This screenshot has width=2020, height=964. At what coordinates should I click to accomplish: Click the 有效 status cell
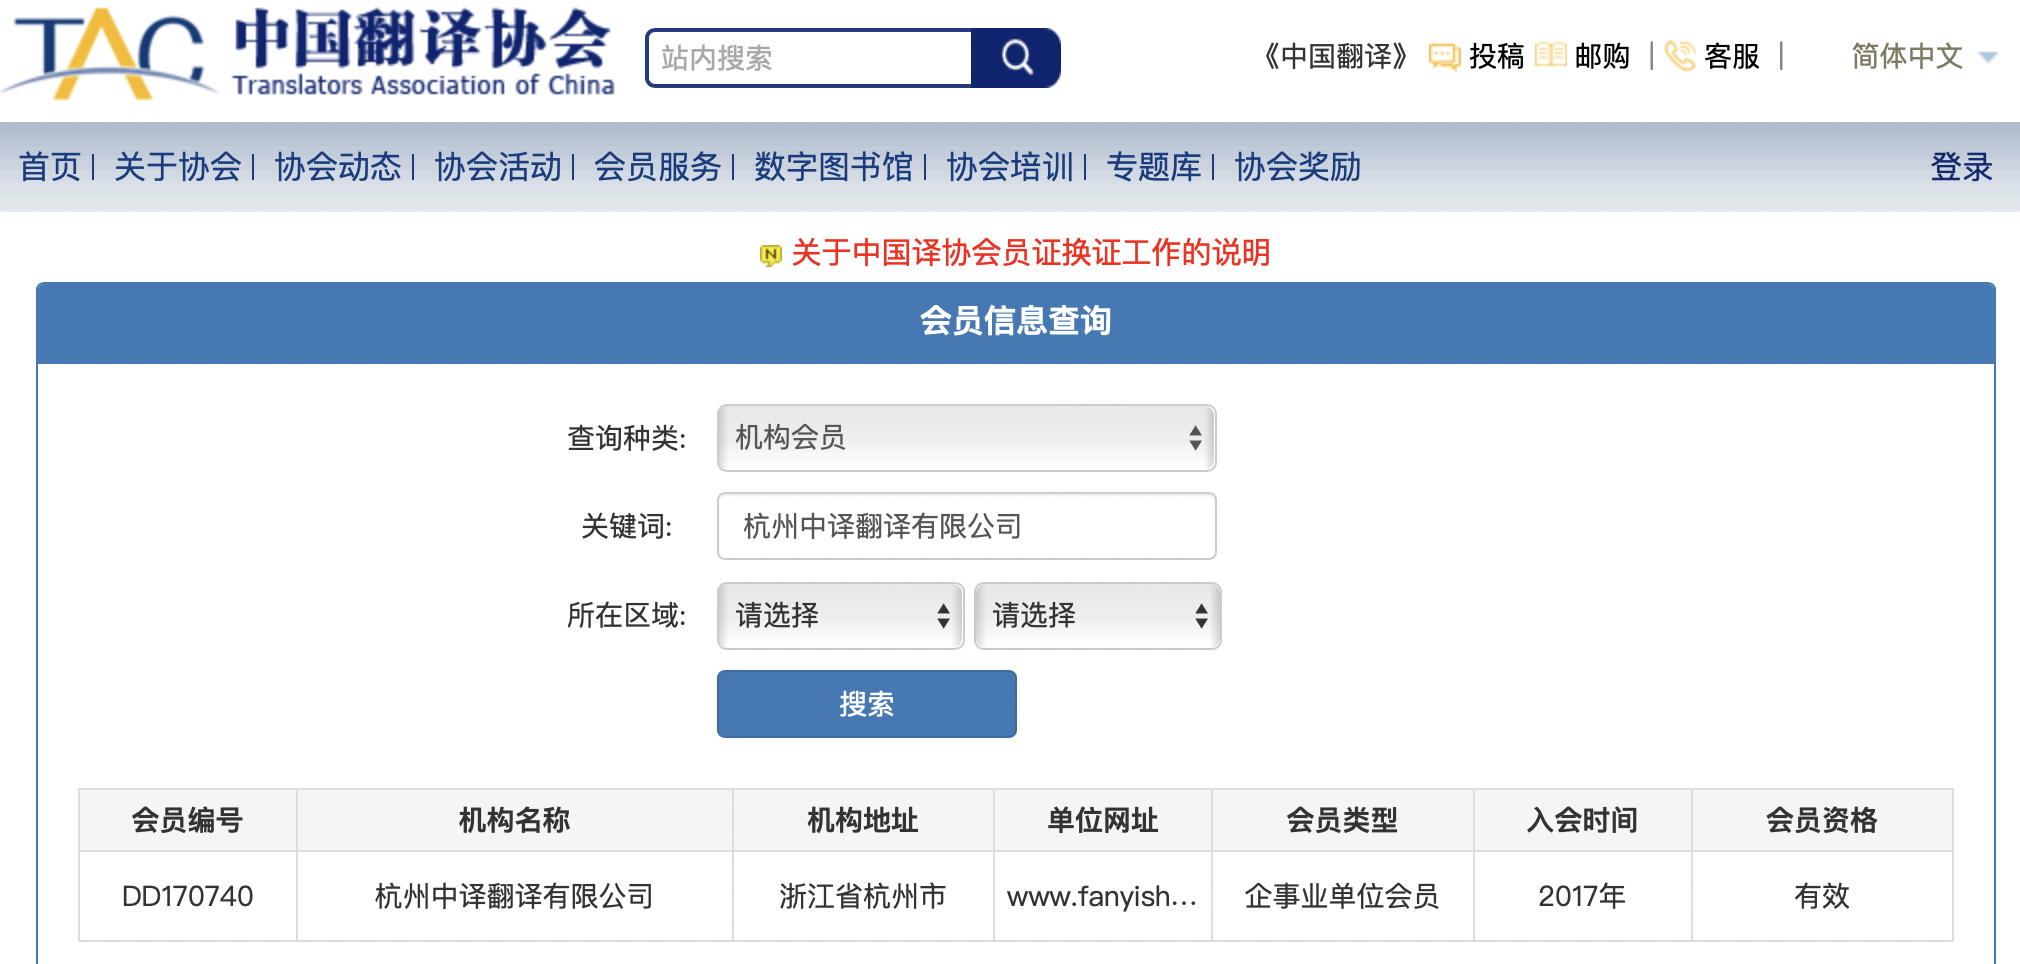coord(1822,896)
